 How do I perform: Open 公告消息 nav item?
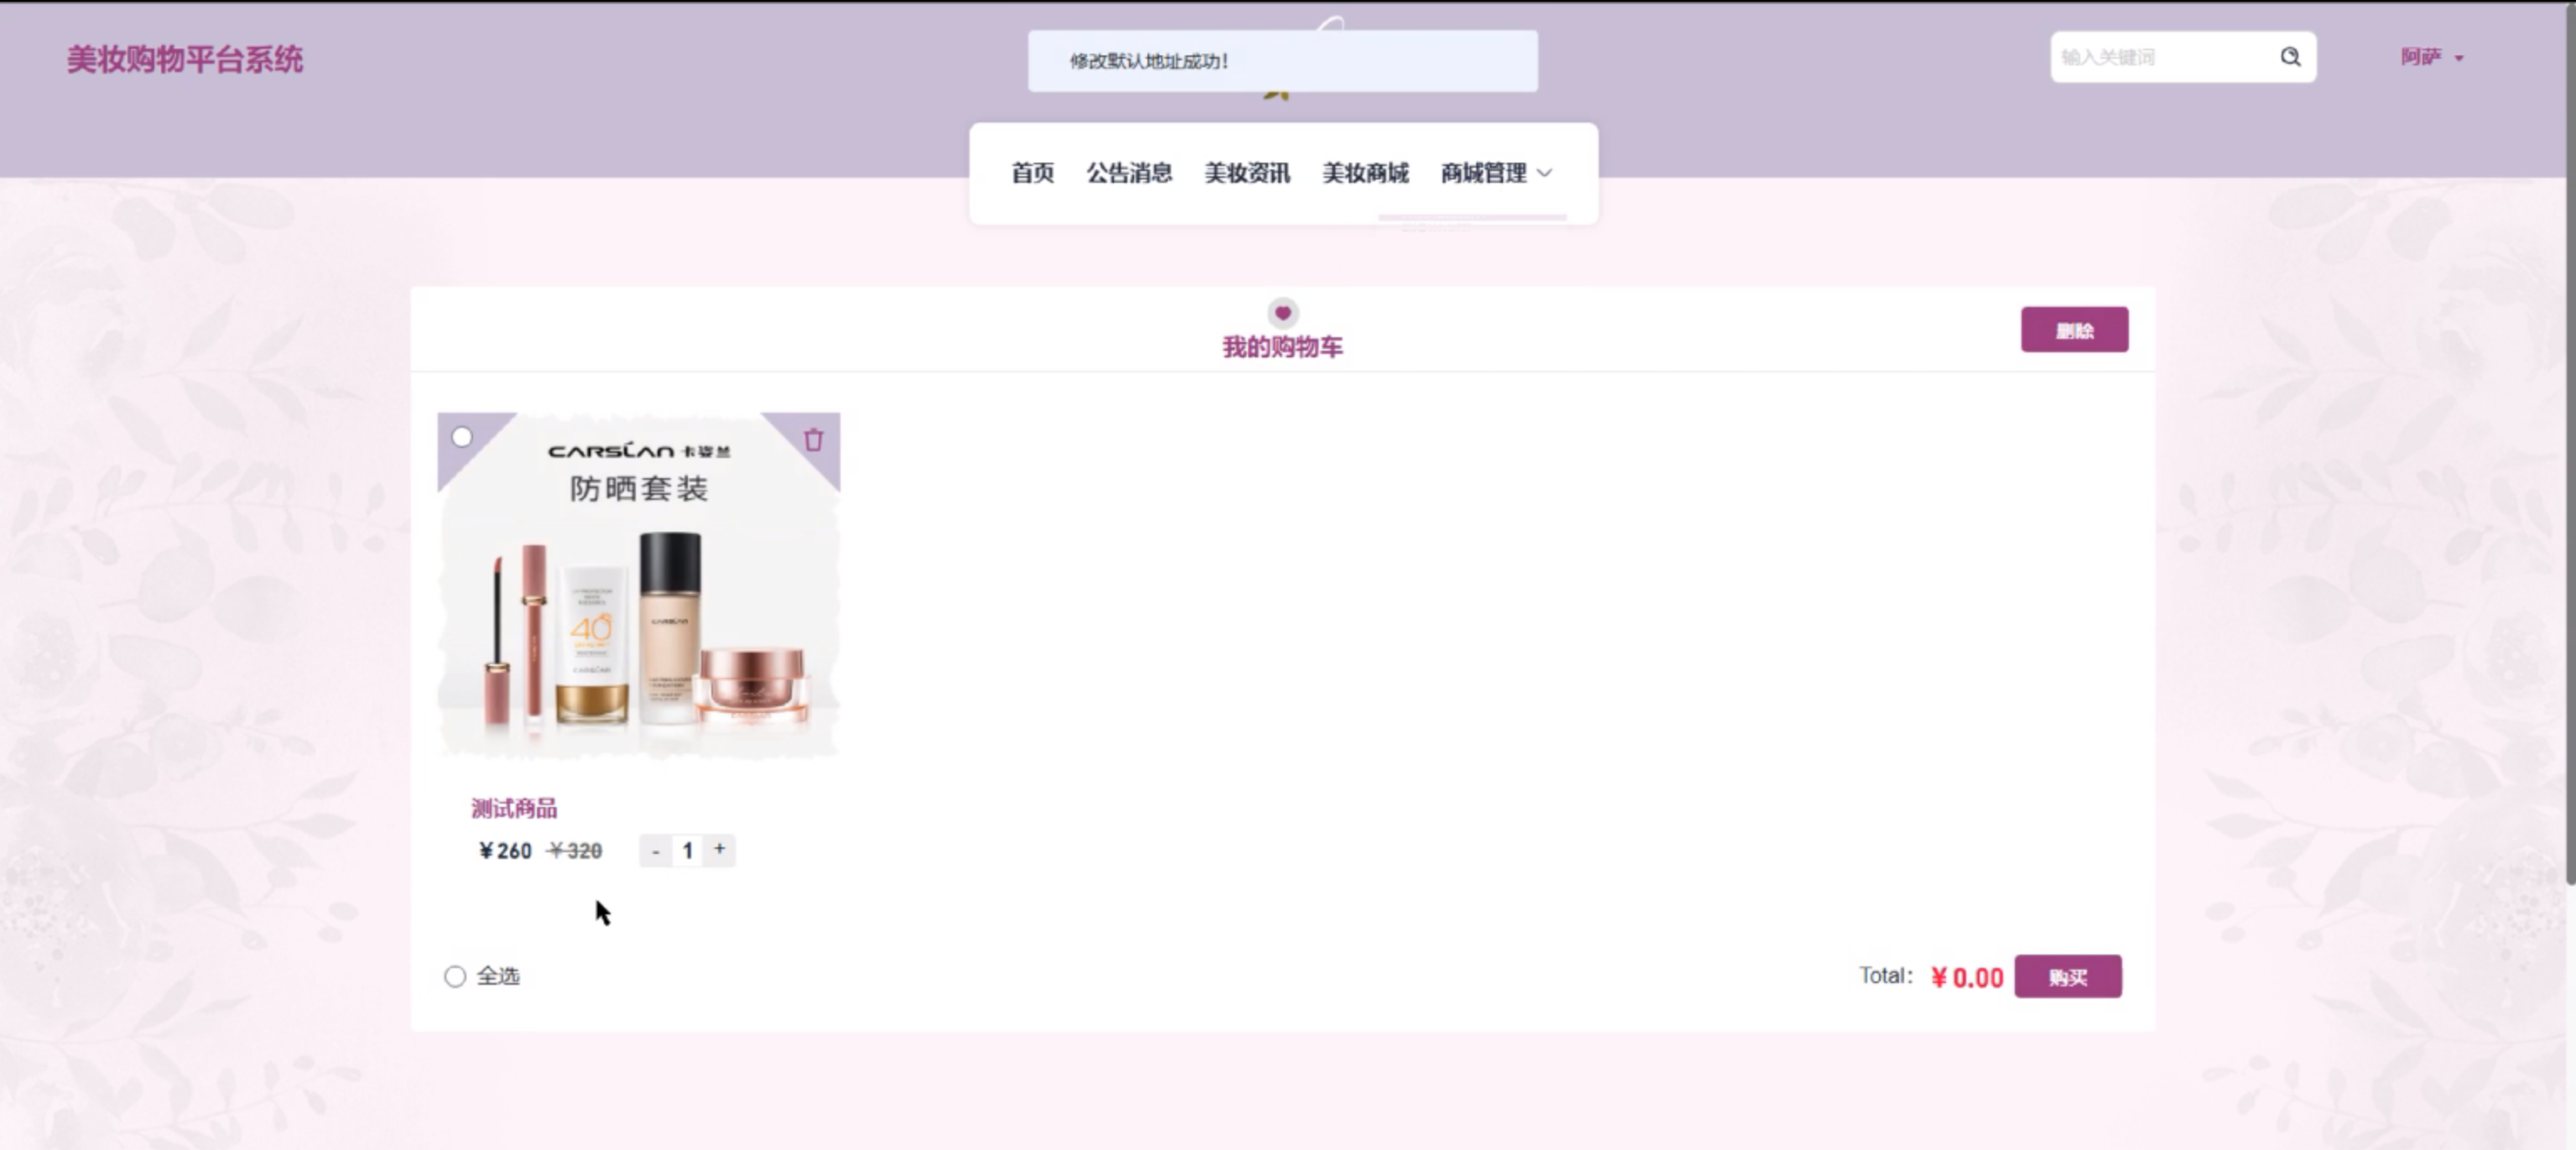coord(1129,173)
